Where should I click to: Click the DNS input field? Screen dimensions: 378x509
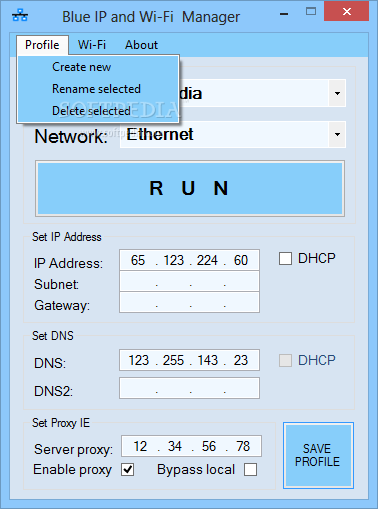[189, 360]
